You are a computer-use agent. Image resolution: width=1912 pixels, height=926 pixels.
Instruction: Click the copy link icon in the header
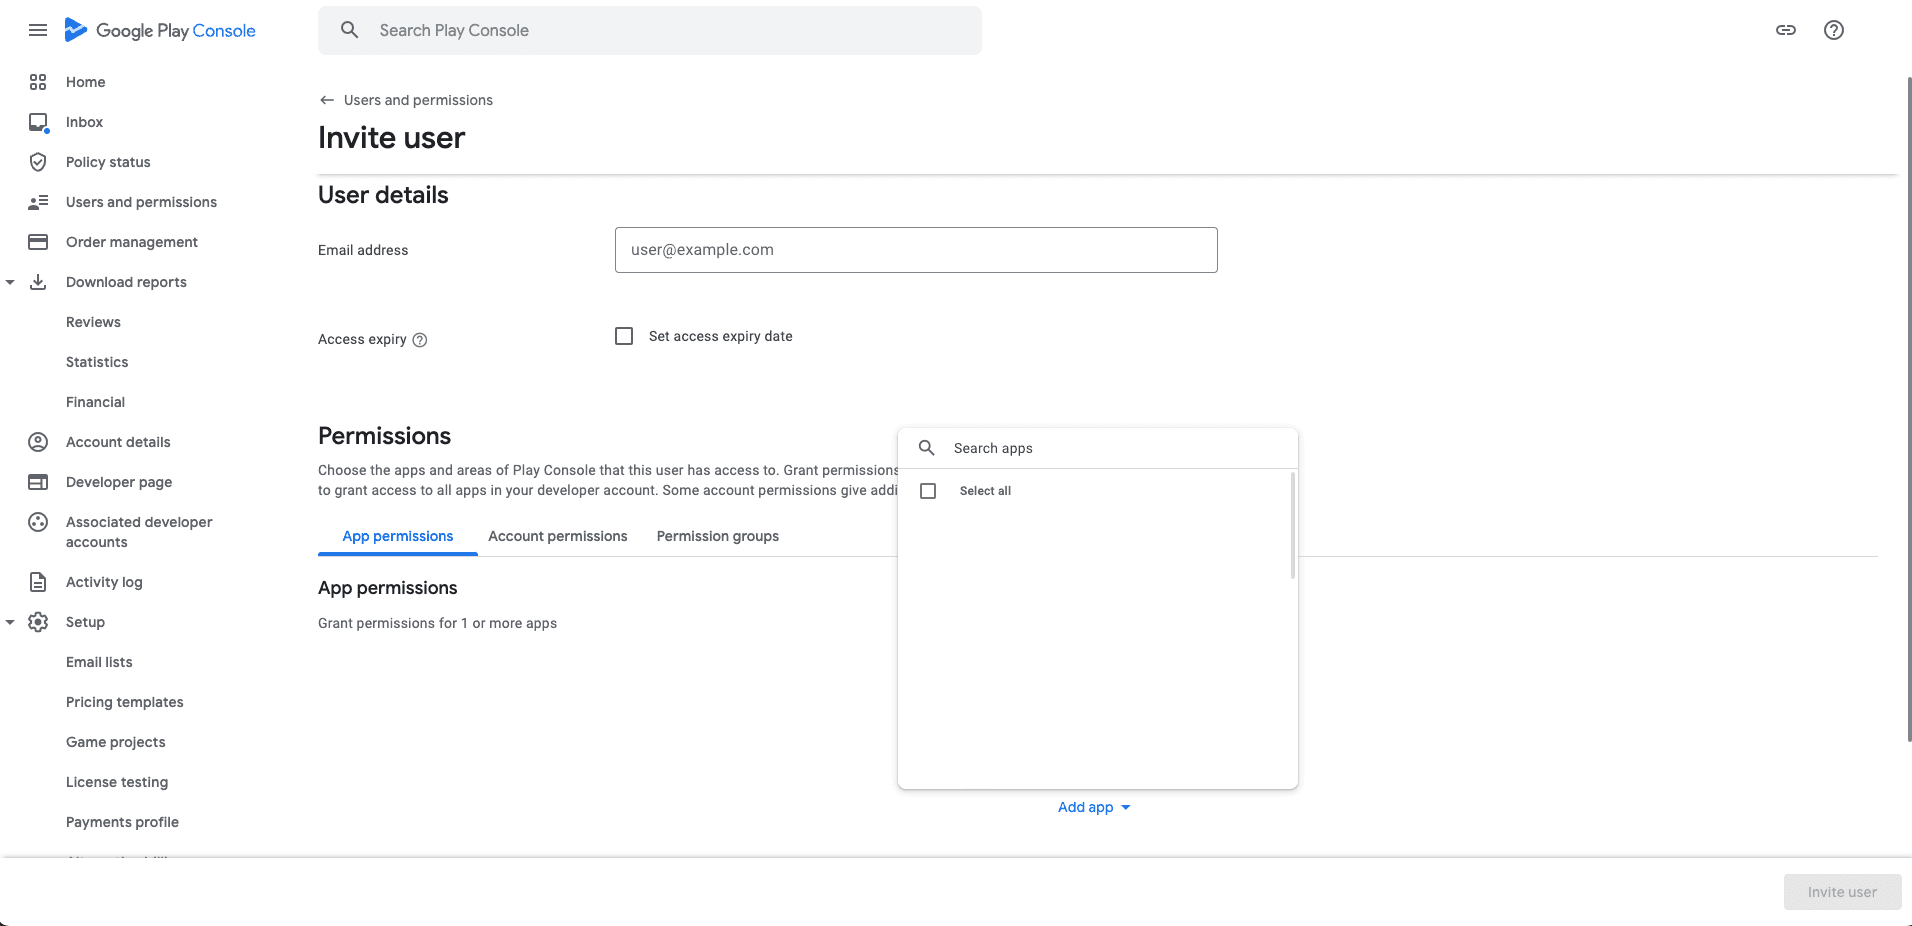coord(1786,30)
